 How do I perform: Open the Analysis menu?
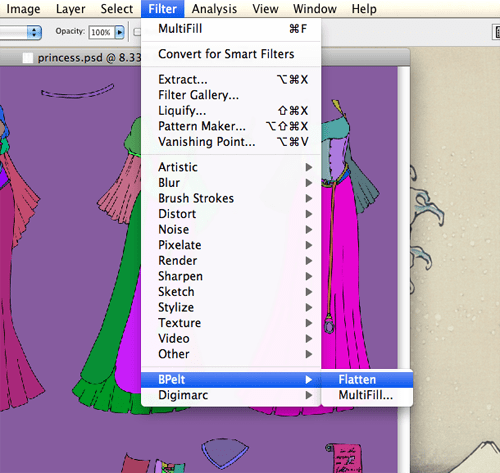pos(214,9)
